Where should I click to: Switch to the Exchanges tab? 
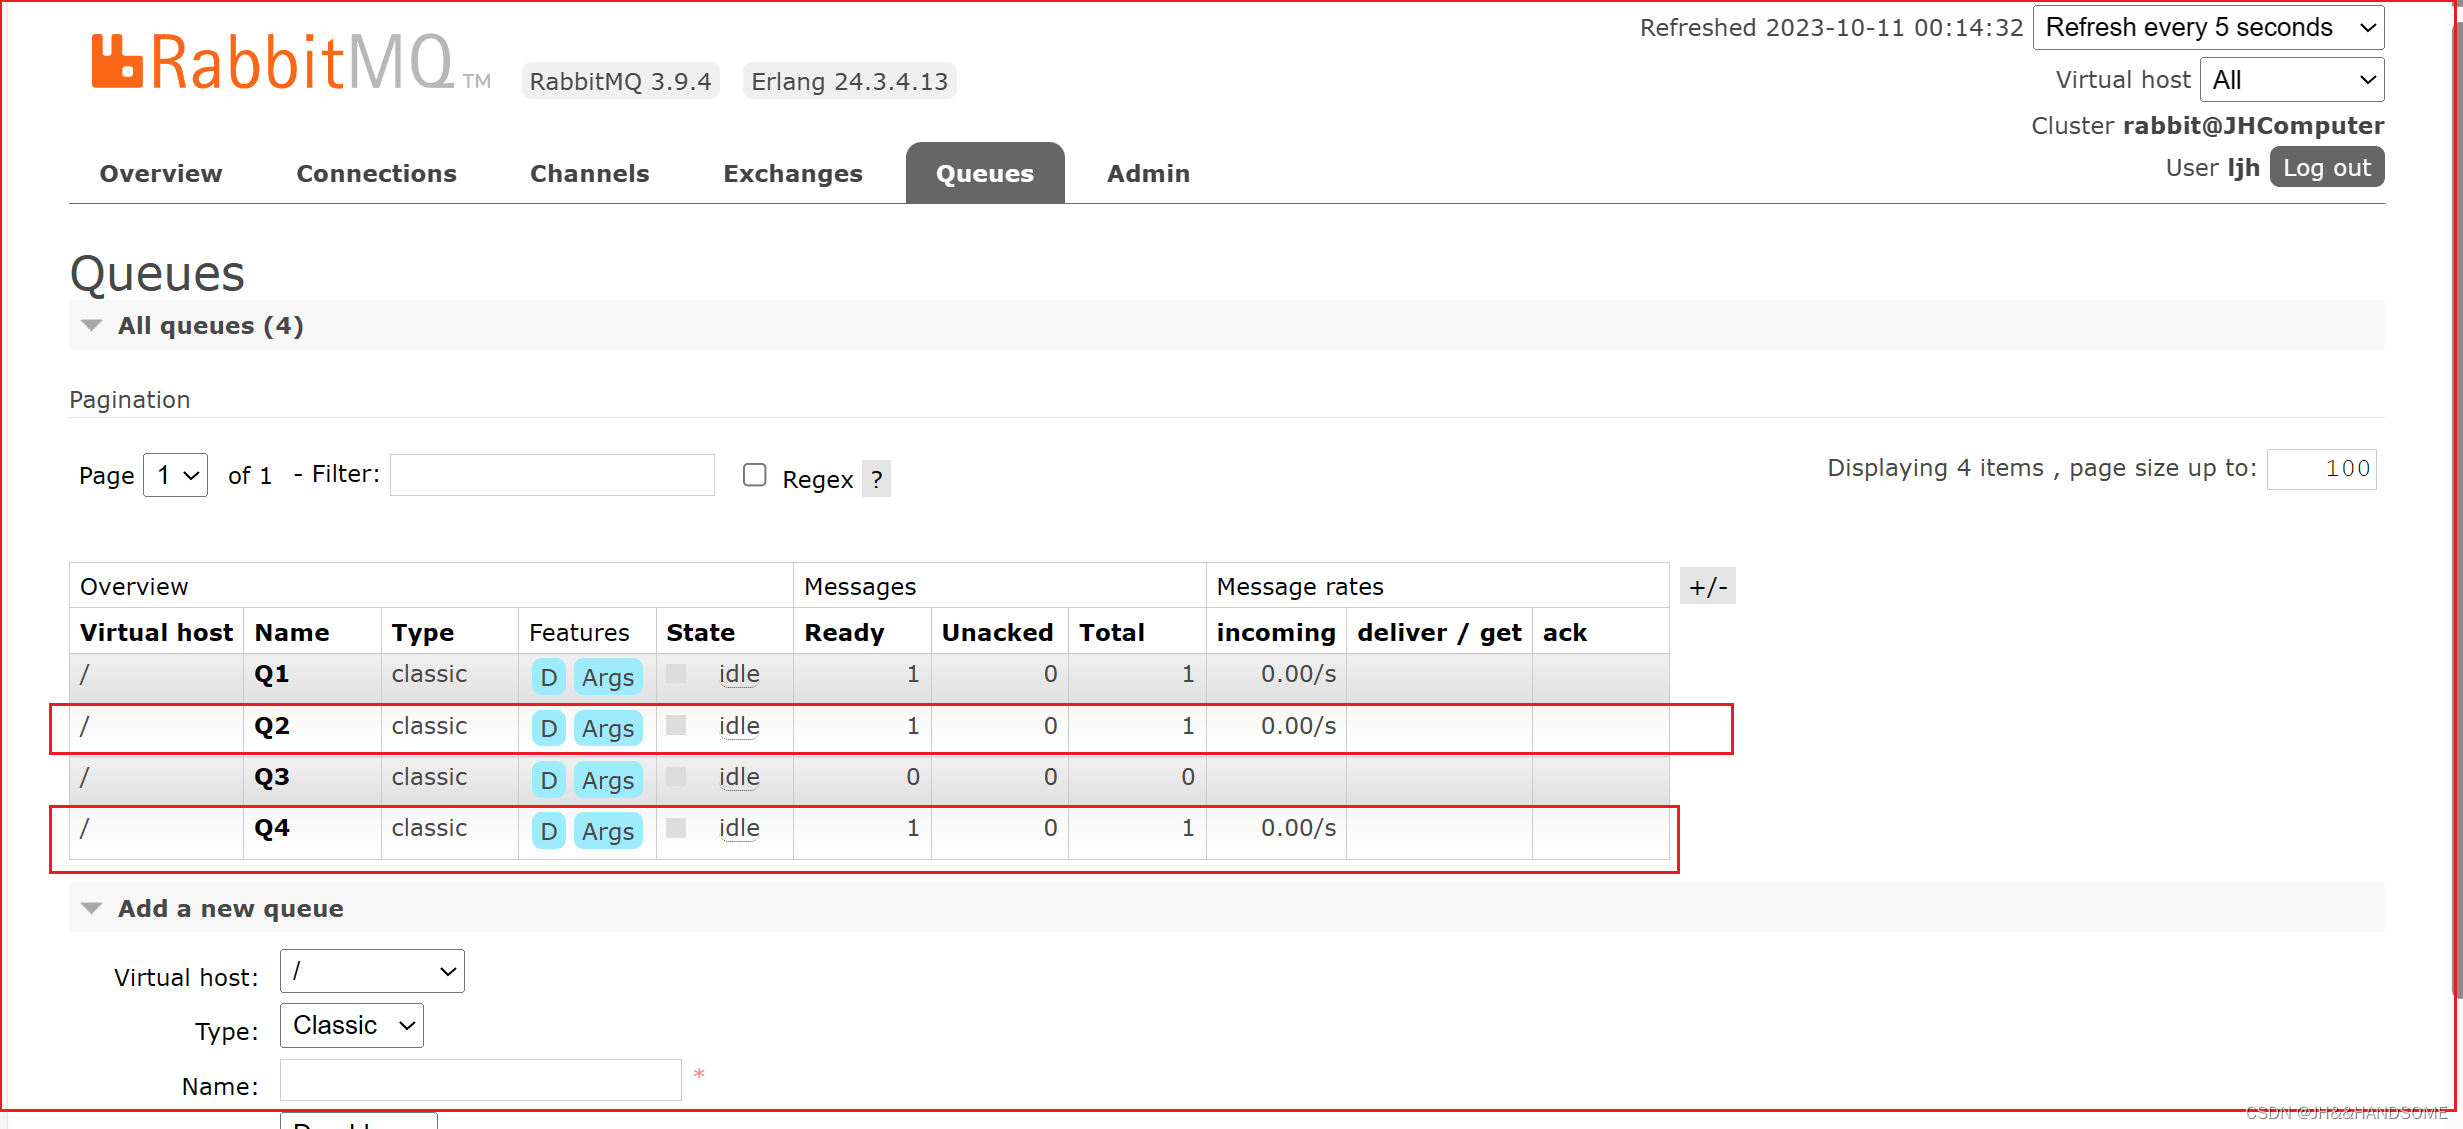click(792, 174)
